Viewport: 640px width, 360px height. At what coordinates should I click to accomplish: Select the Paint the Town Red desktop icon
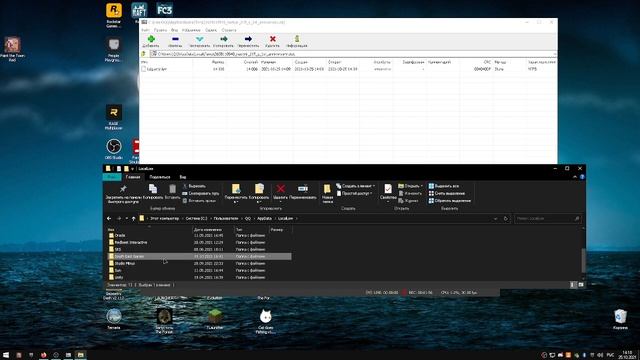(12, 49)
